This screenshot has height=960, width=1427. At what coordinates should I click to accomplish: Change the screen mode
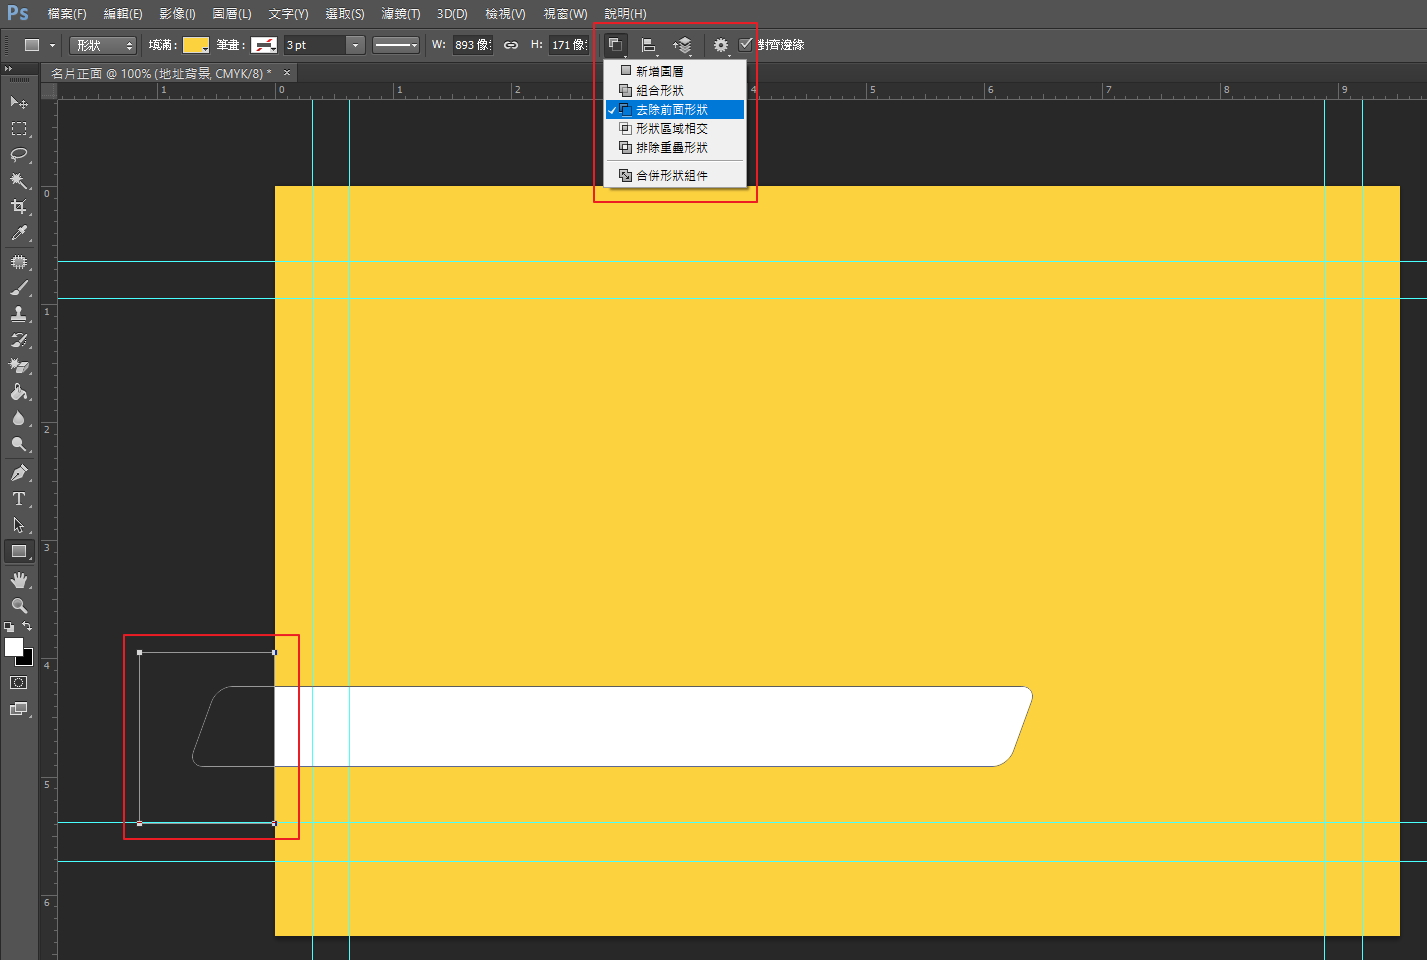[x=19, y=709]
